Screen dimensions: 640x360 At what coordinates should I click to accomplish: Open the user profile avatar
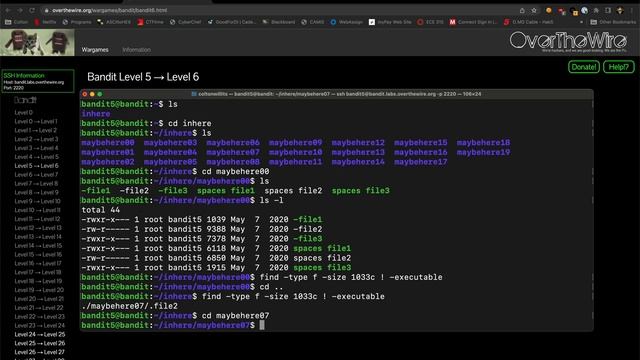620,11
